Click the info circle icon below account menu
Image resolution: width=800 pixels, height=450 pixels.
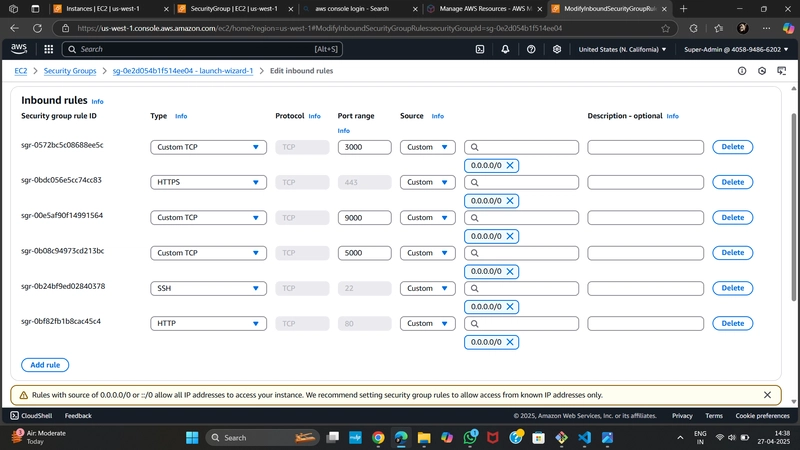tap(742, 71)
